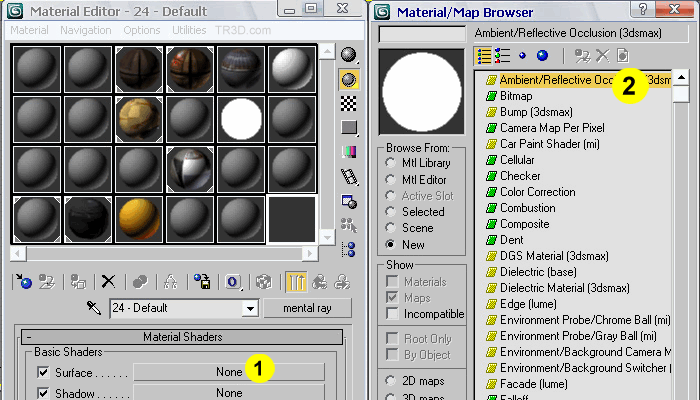Switch browser to View List + Icons
The height and width of the screenshot is (400, 700).
point(503,55)
